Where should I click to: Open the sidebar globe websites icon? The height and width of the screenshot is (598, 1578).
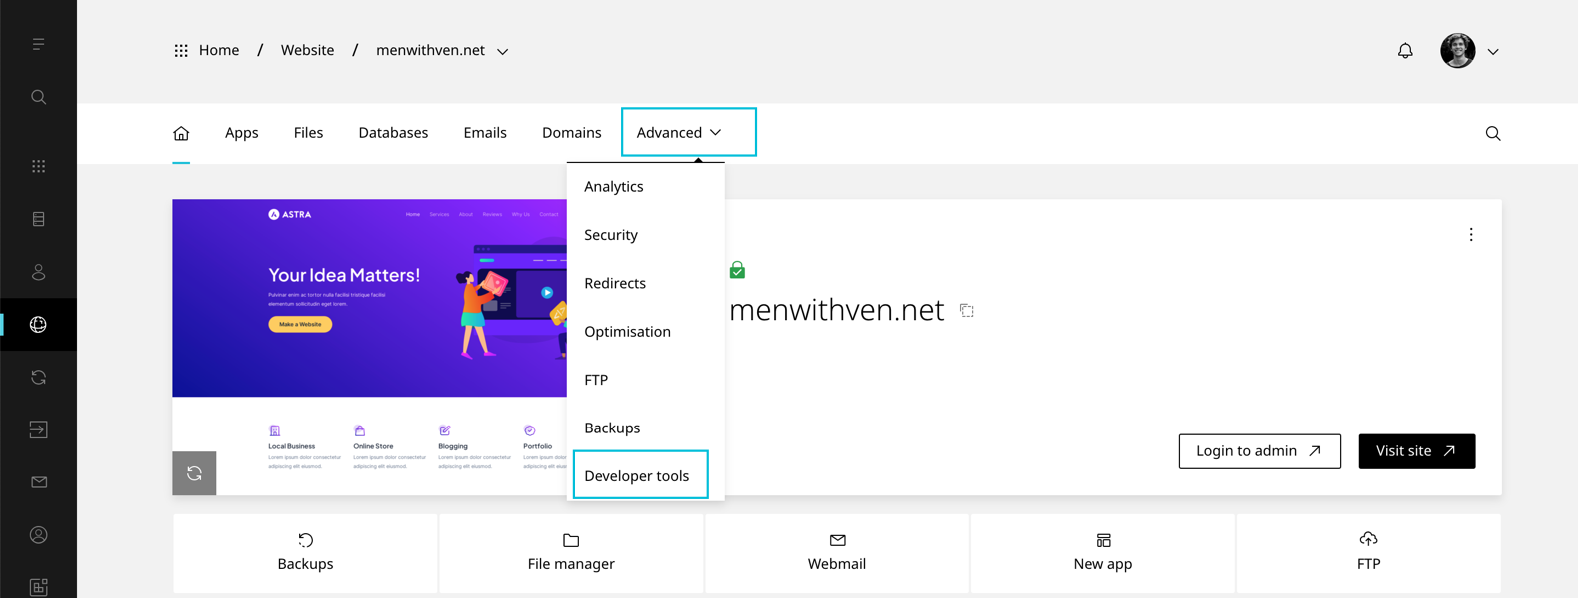(39, 325)
